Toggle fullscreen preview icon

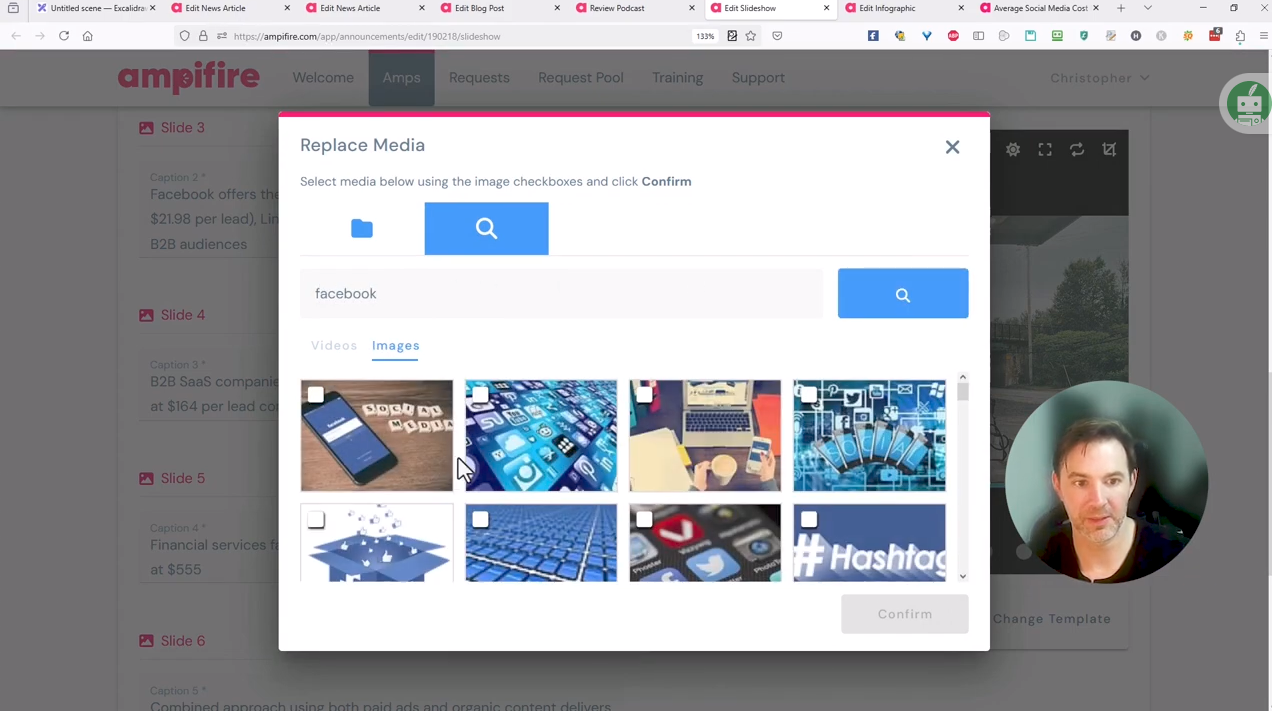1045,149
